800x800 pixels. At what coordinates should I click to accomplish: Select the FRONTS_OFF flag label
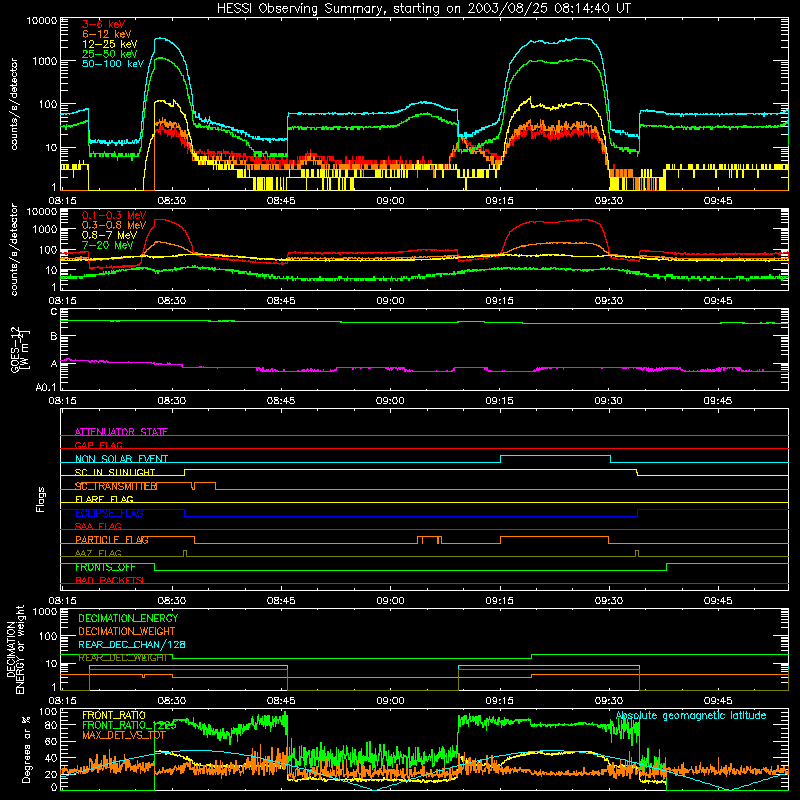[x=106, y=567]
